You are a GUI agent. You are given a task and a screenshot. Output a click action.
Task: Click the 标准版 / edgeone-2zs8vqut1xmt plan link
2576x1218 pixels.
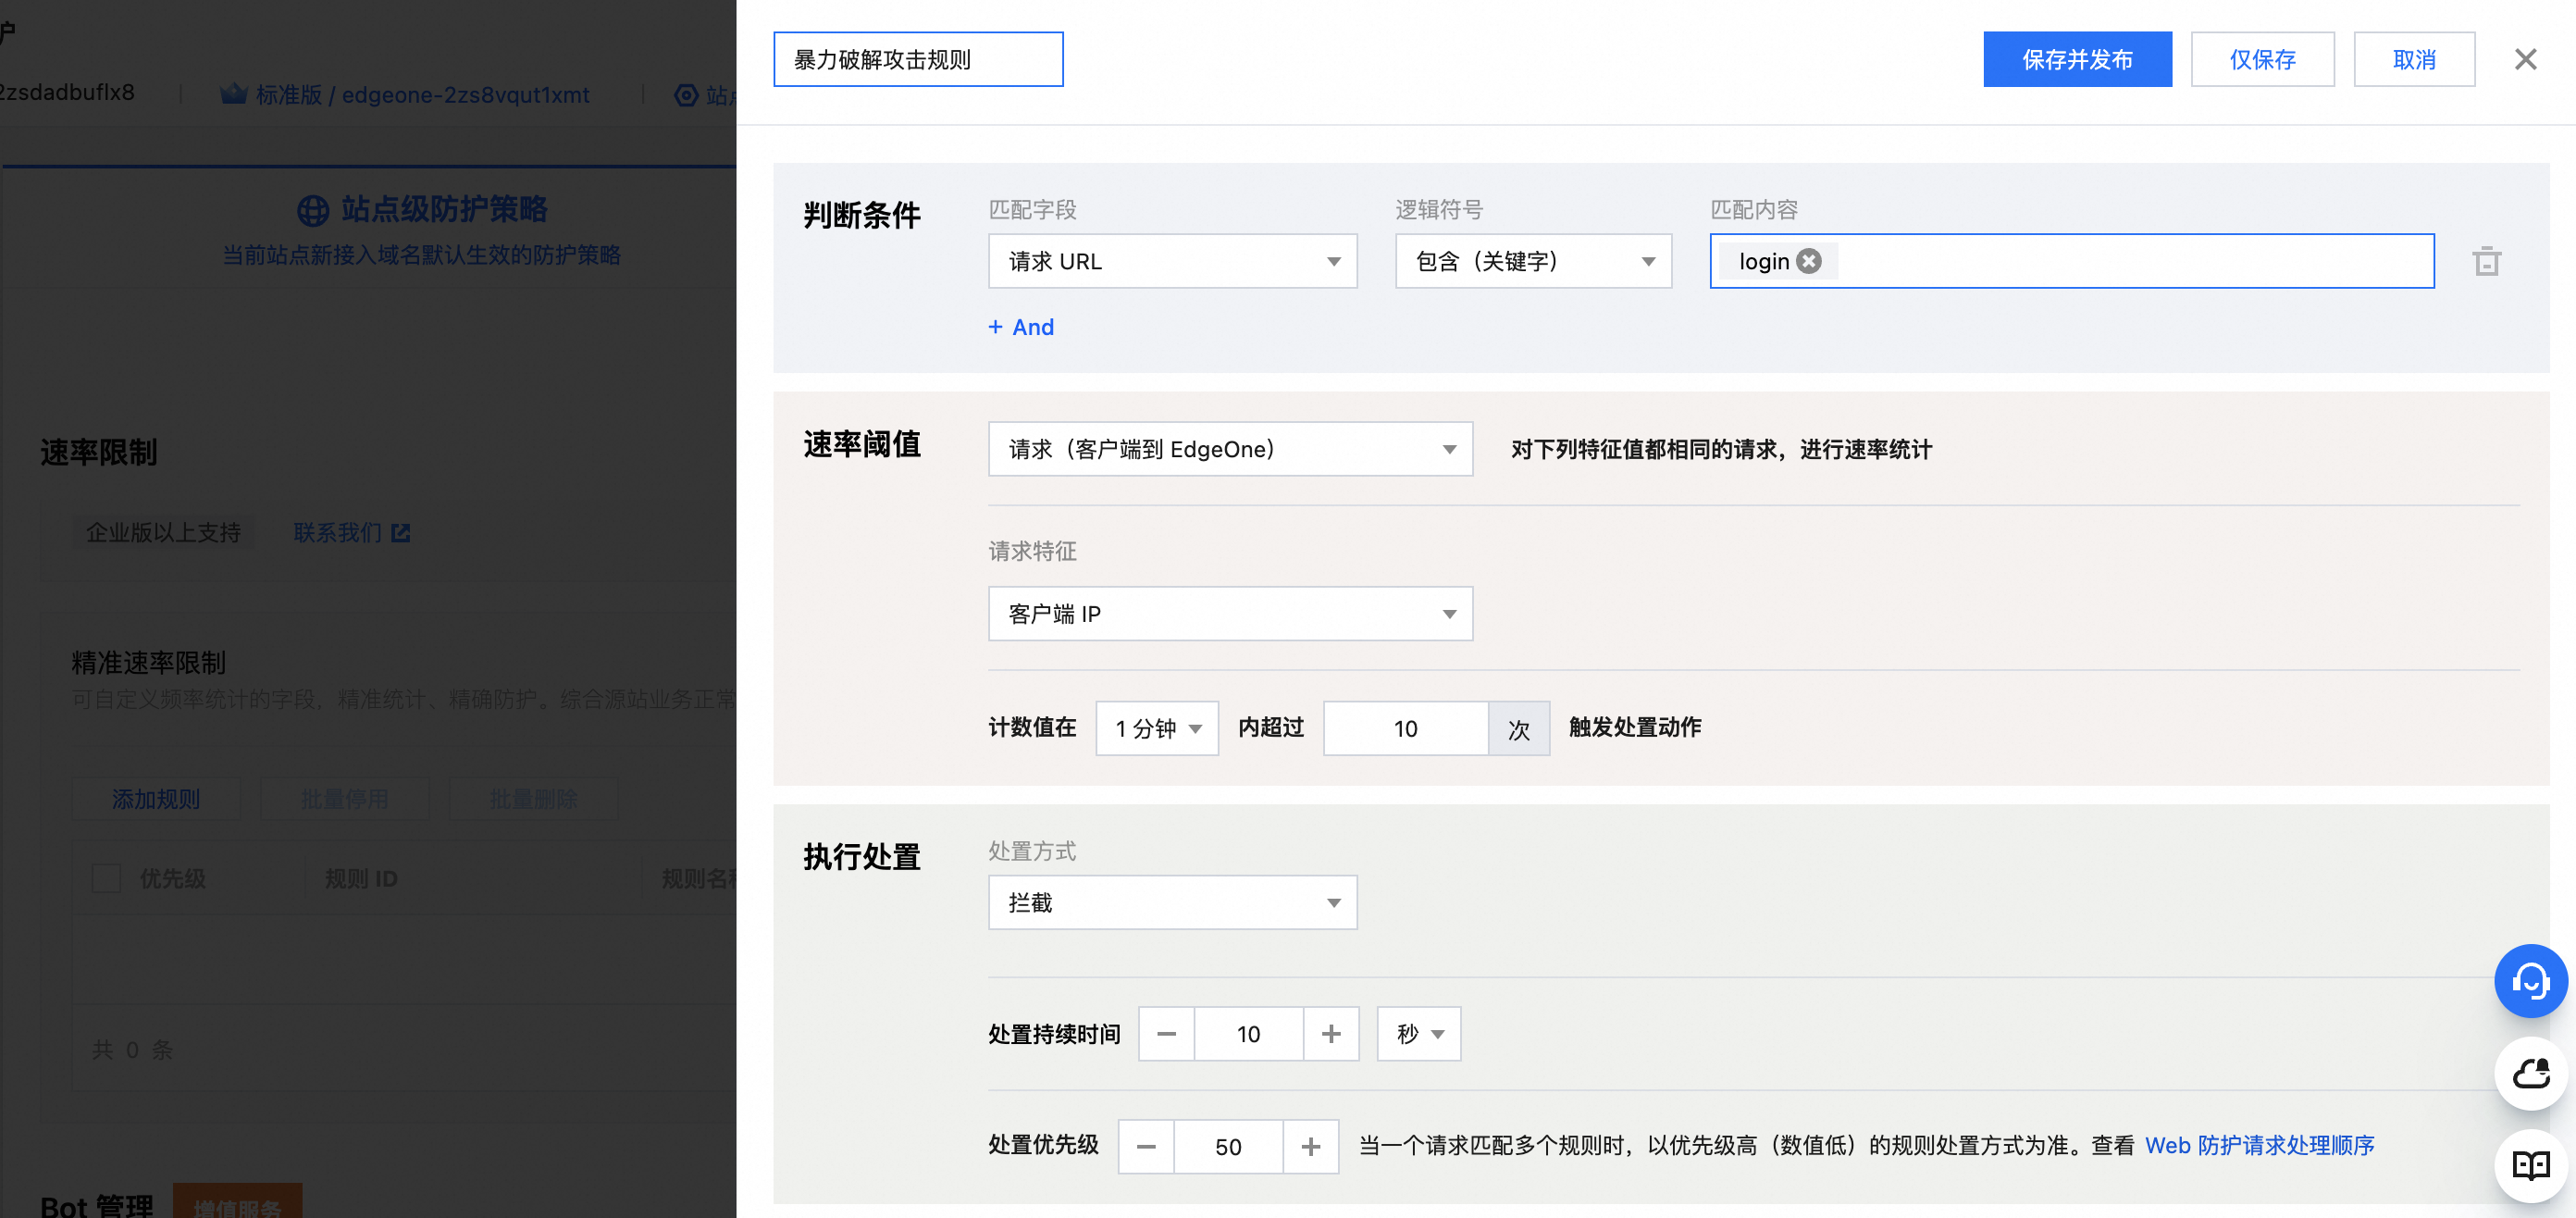click(422, 94)
